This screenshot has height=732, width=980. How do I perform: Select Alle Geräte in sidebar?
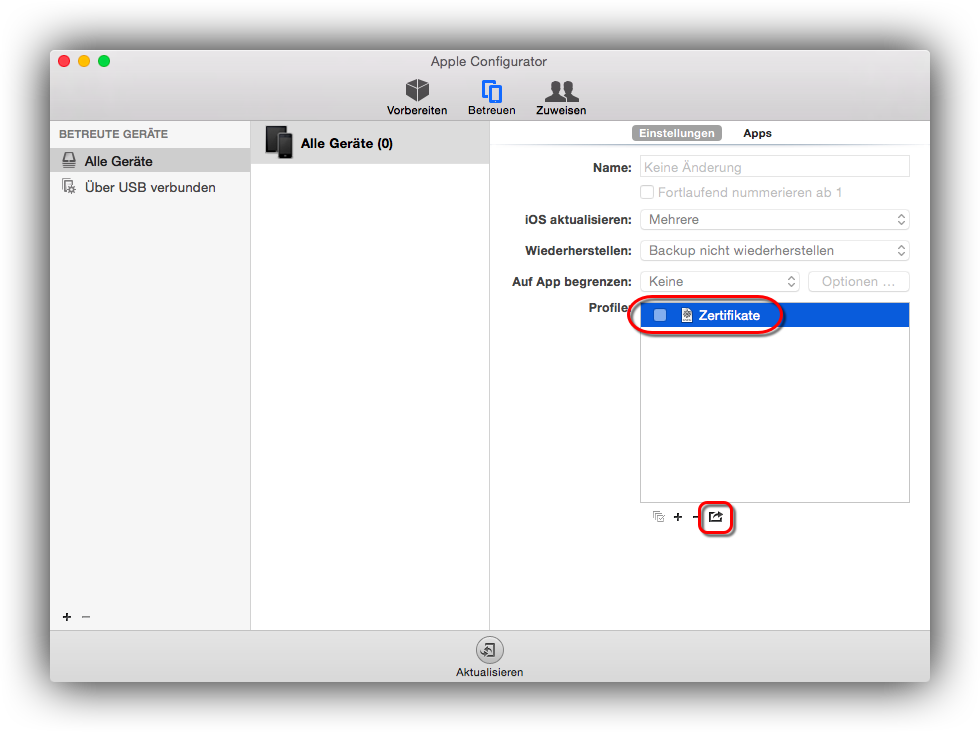(150, 161)
